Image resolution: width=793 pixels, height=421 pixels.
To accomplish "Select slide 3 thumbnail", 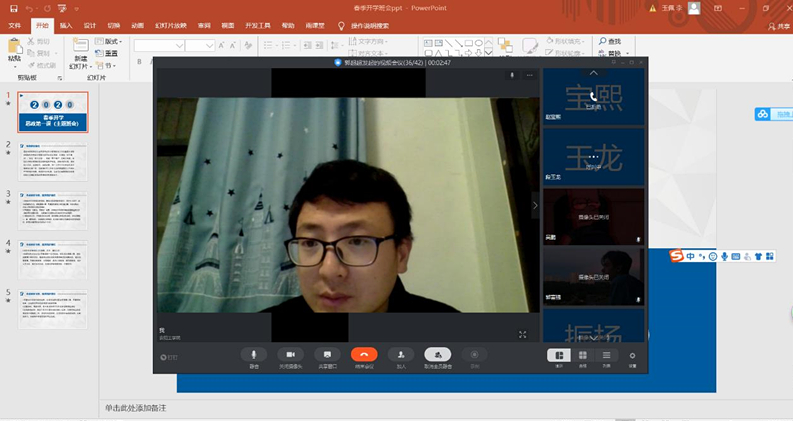I will (x=53, y=210).
